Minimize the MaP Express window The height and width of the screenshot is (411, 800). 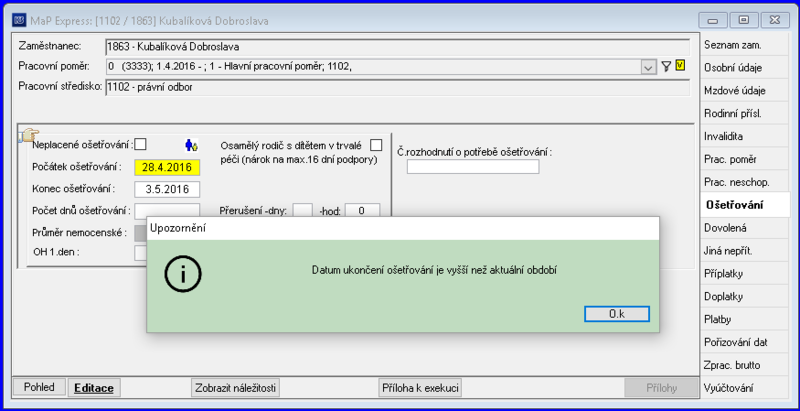(x=712, y=20)
